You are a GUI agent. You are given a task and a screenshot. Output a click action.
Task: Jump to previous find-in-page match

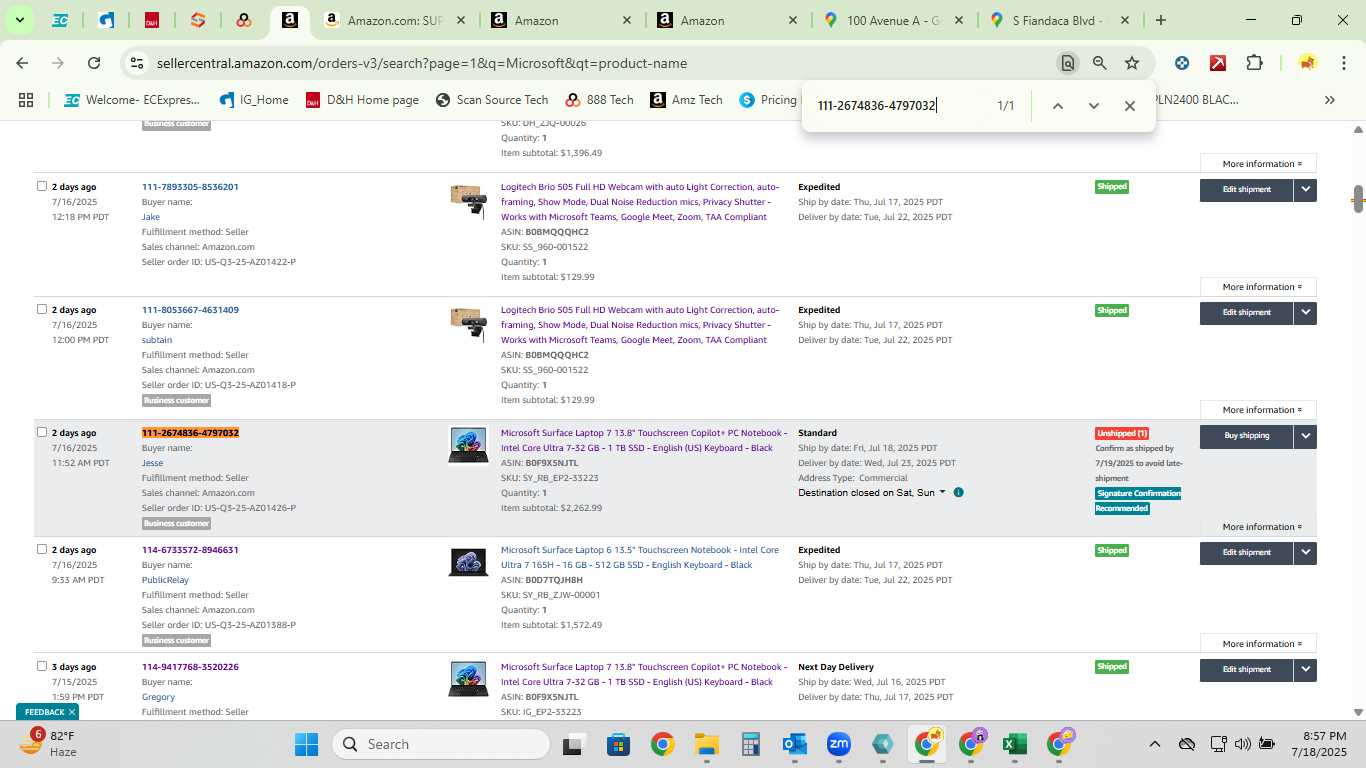pos(1057,106)
